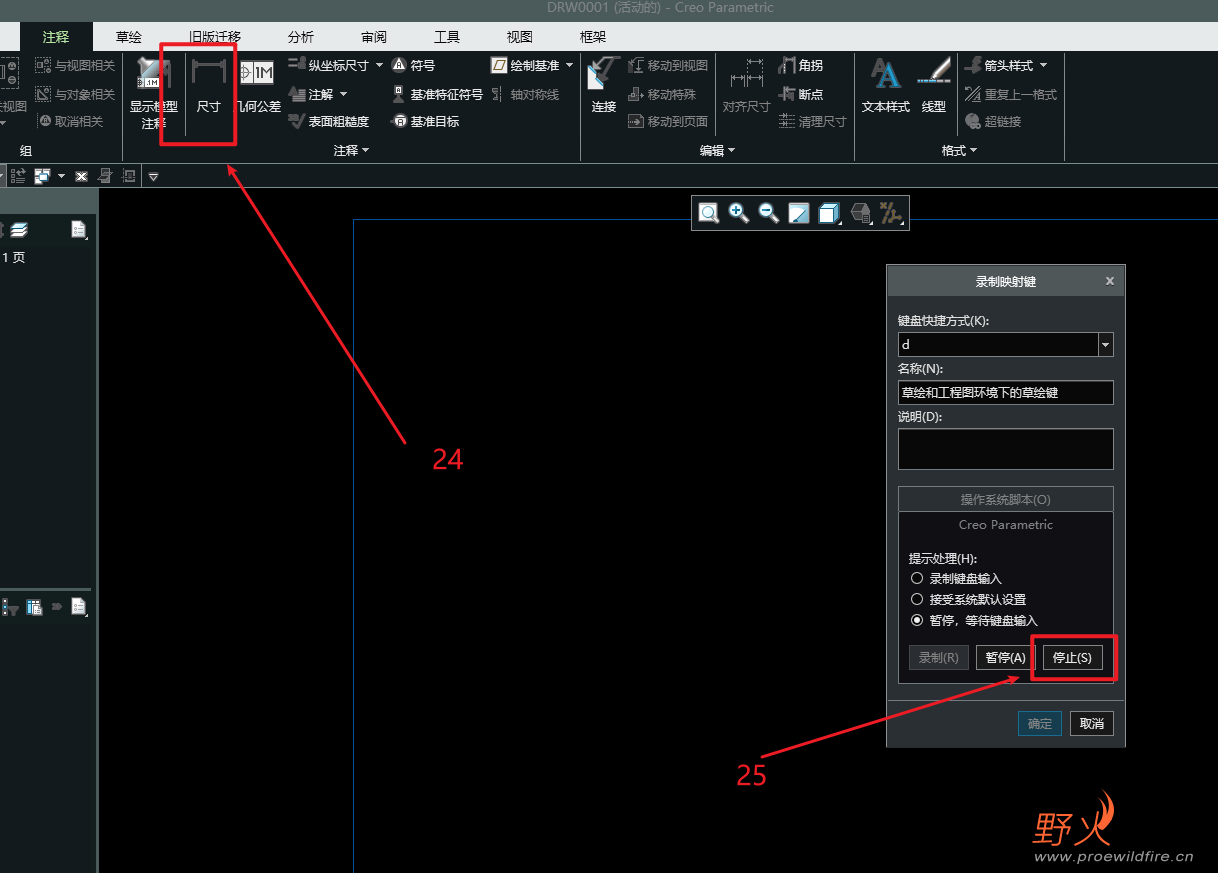Click 与对象相关 (Relate to Object)

click(x=76, y=95)
